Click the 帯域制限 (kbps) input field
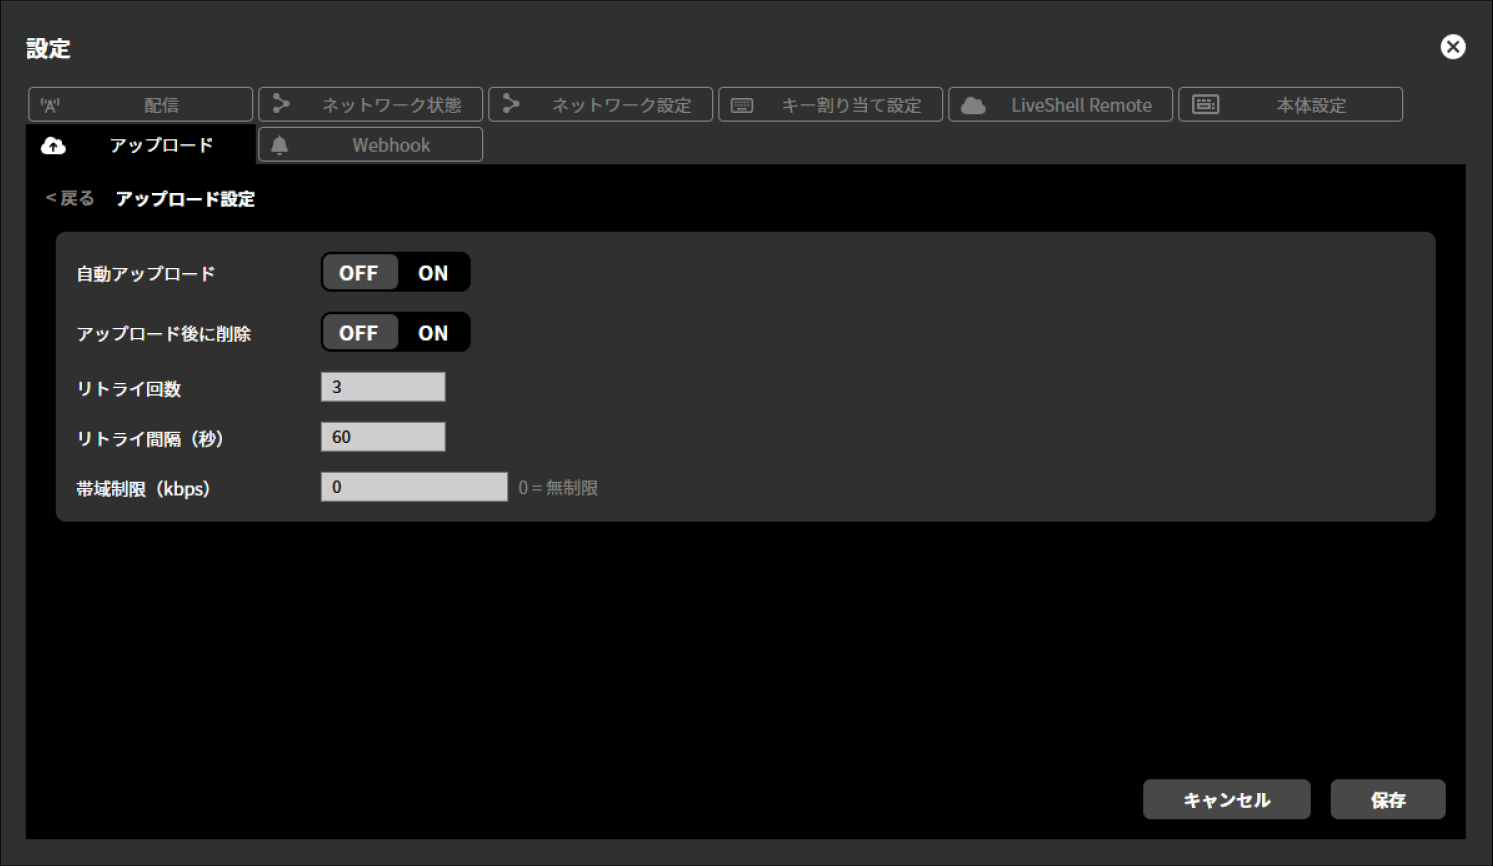The height and width of the screenshot is (866, 1493). pyautogui.click(x=414, y=487)
